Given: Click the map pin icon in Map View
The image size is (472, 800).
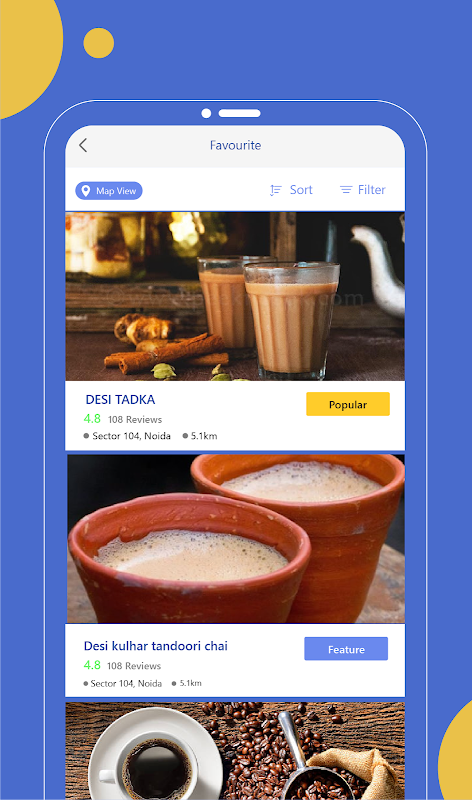Looking at the screenshot, I should click(x=86, y=191).
